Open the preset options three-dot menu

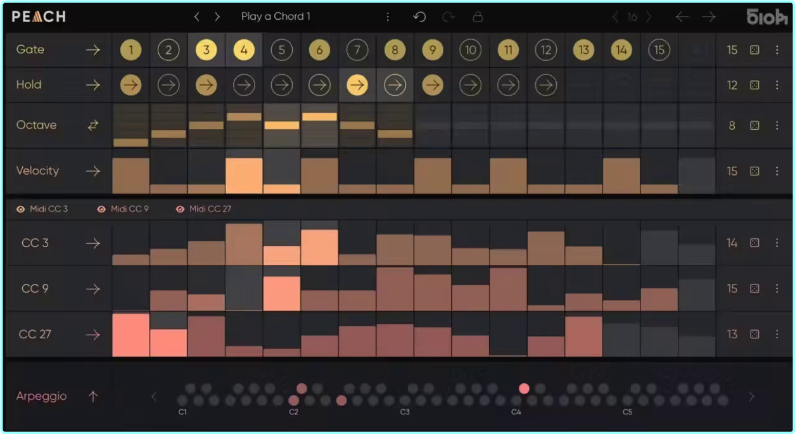point(388,17)
